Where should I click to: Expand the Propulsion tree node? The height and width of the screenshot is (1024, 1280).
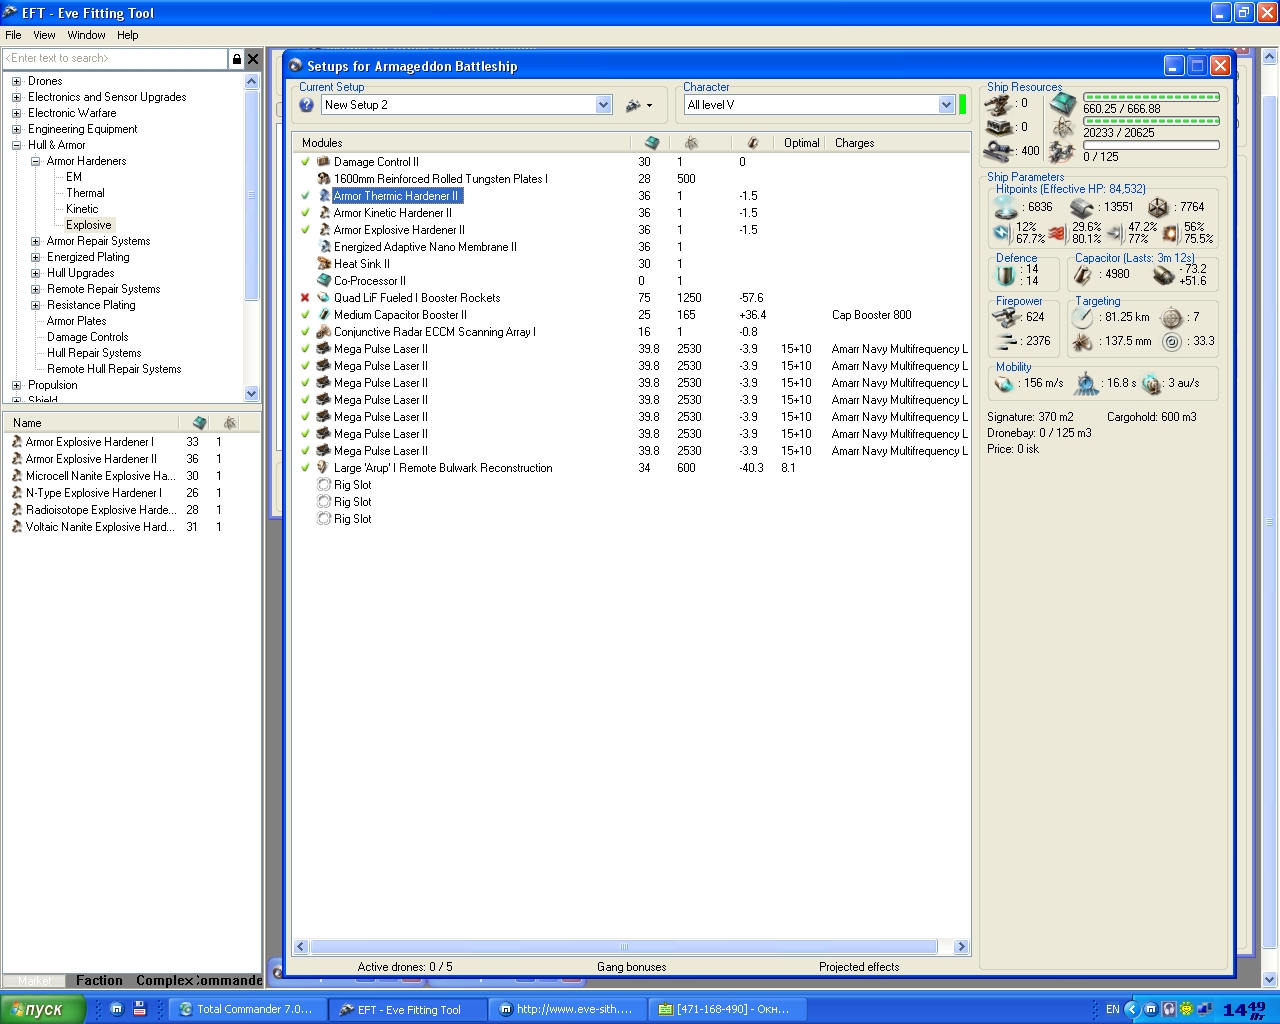click(16, 385)
